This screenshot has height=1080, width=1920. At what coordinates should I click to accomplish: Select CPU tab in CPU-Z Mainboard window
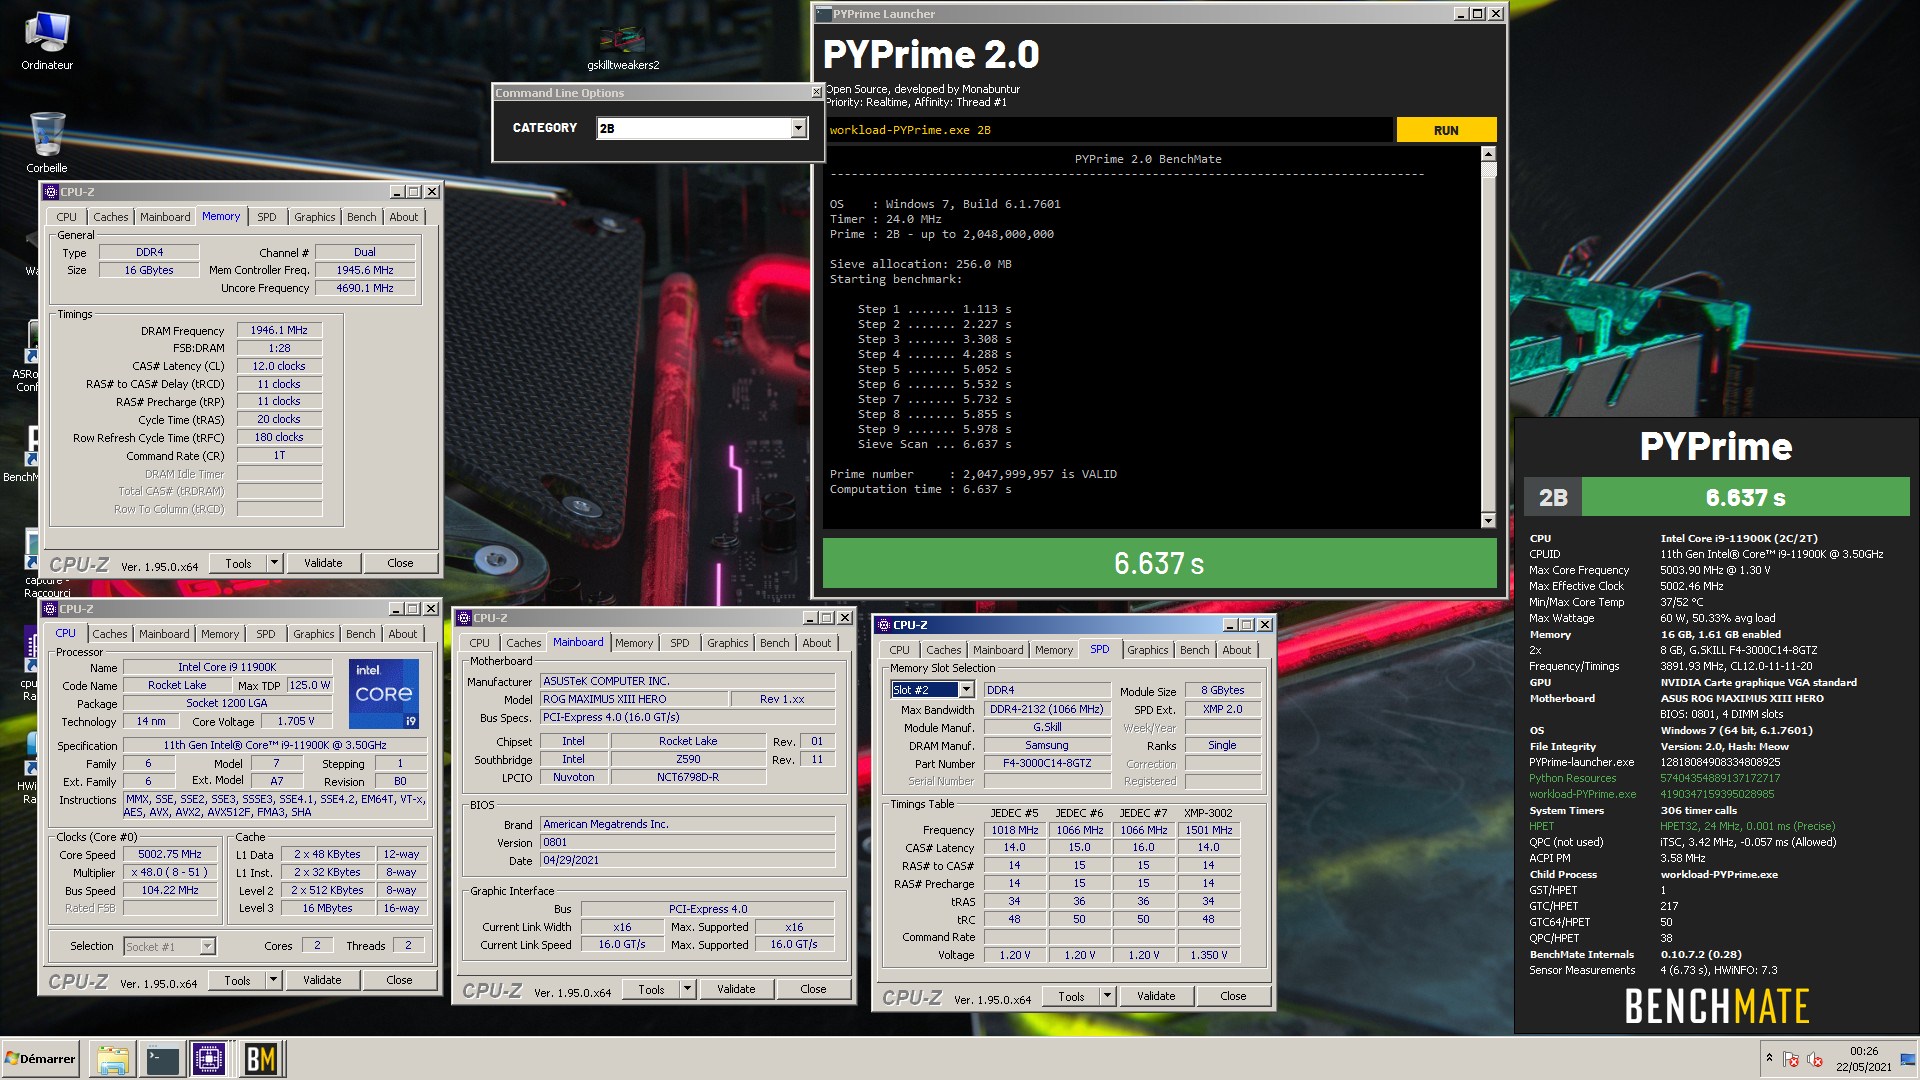click(x=480, y=643)
